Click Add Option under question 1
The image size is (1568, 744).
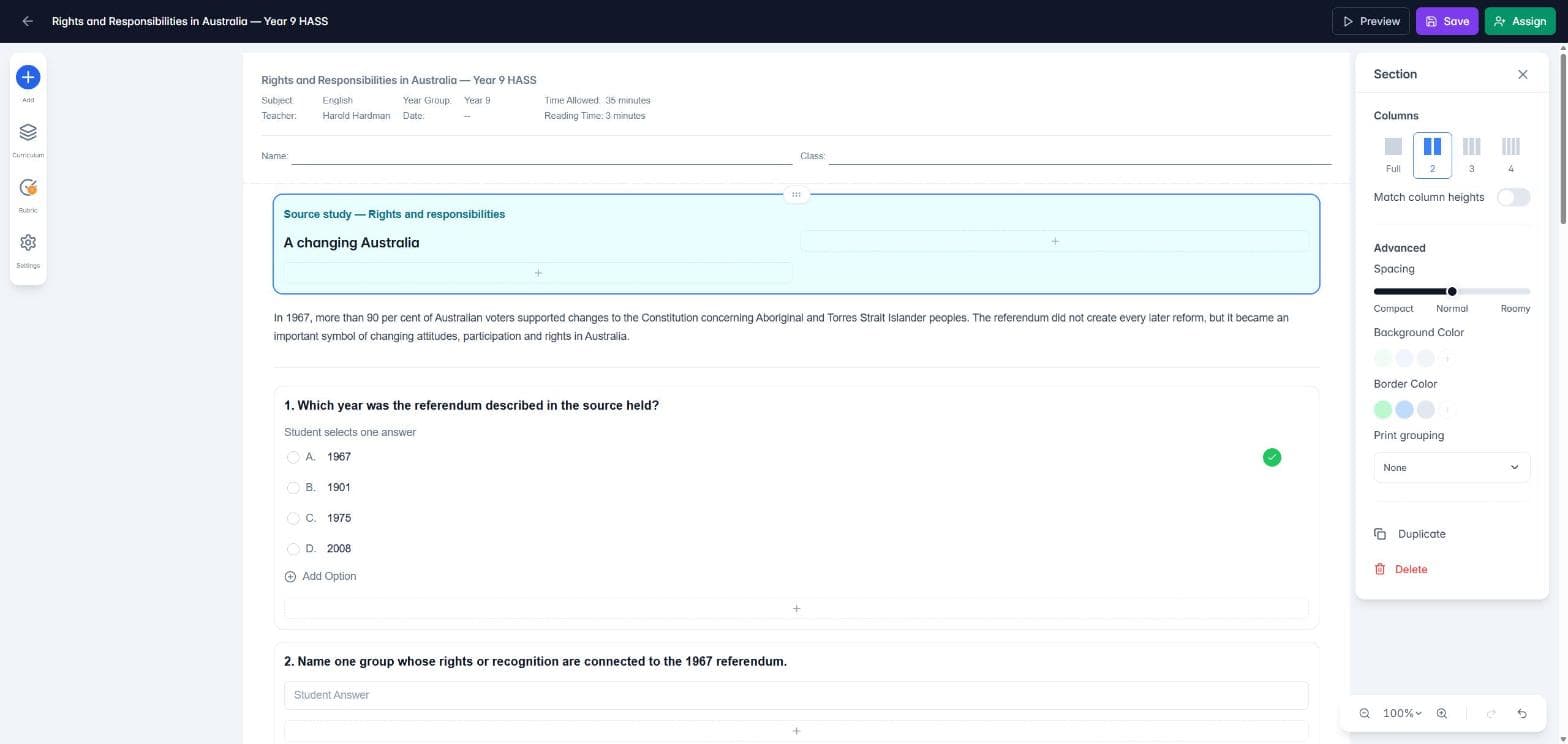[320, 576]
